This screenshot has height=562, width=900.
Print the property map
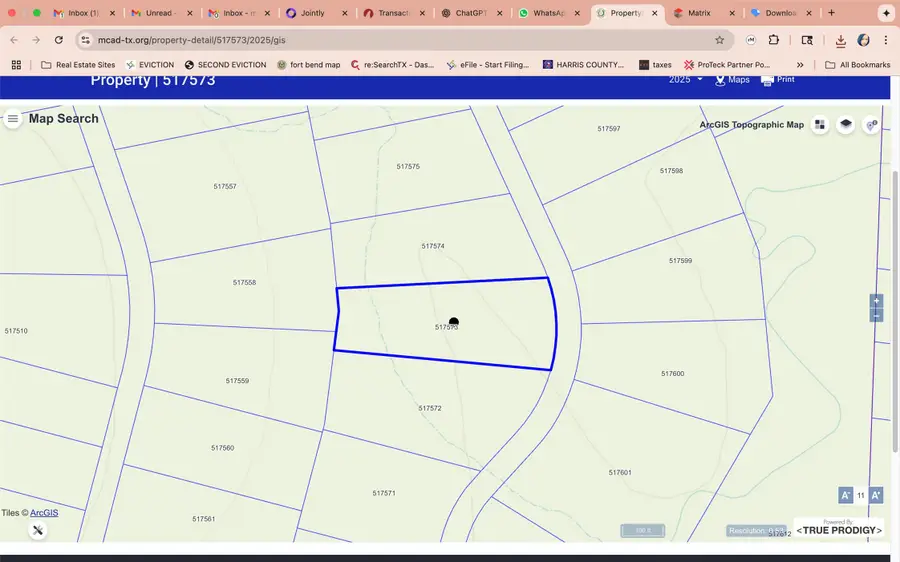pos(778,80)
